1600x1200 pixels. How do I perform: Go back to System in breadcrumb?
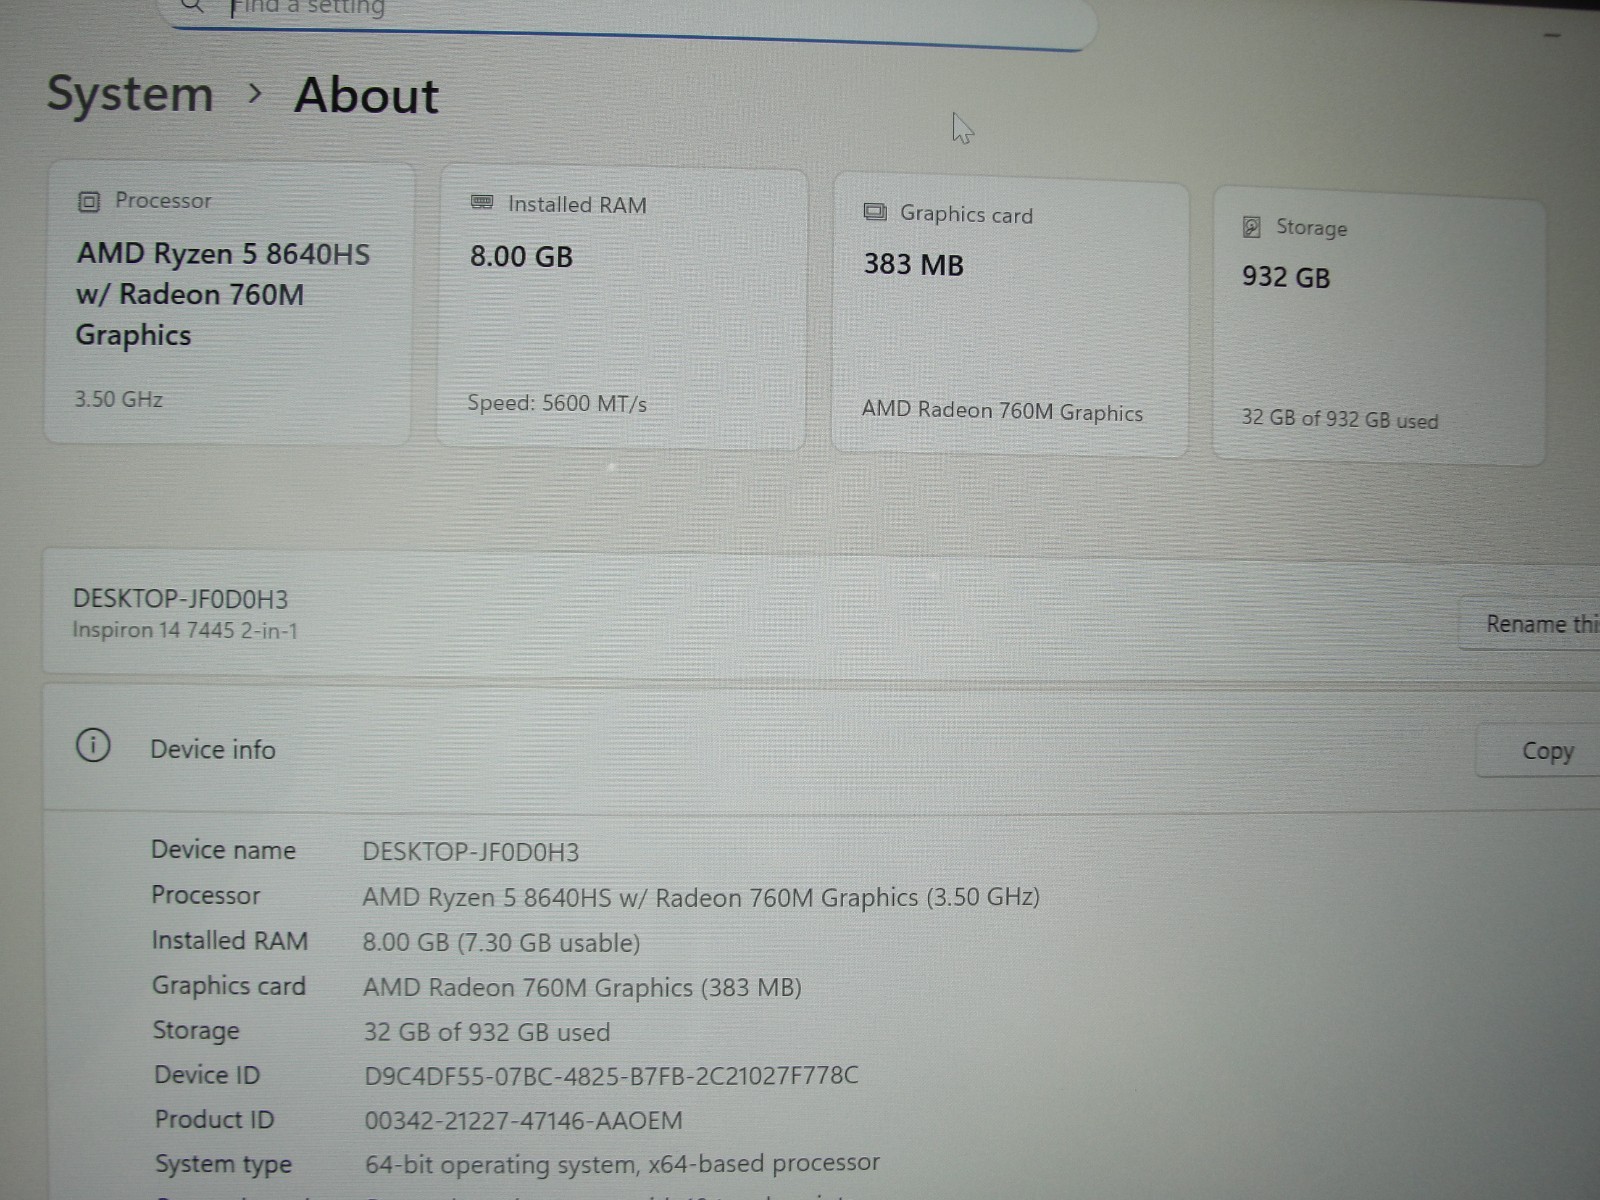(130, 95)
